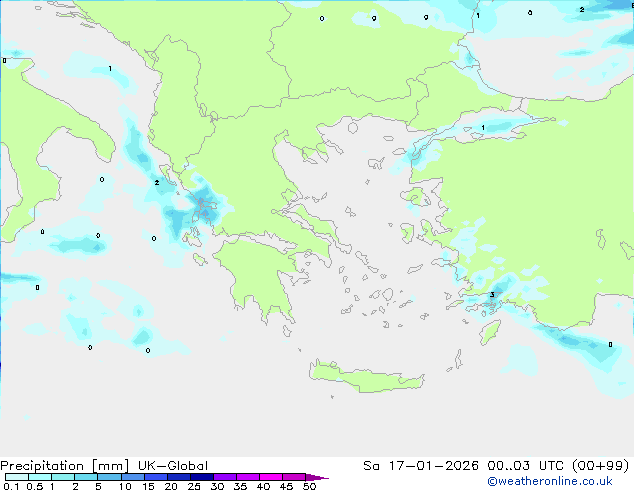Select the '45' legend scale label
Viewport: 634px width, 490px height.
coord(286,486)
